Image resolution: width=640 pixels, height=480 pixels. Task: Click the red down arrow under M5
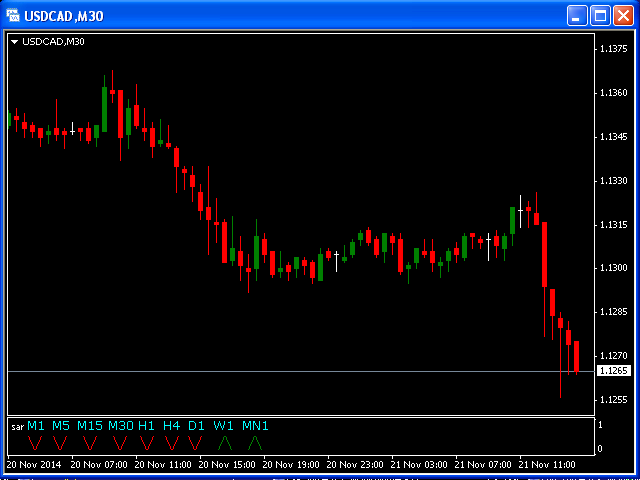61,442
